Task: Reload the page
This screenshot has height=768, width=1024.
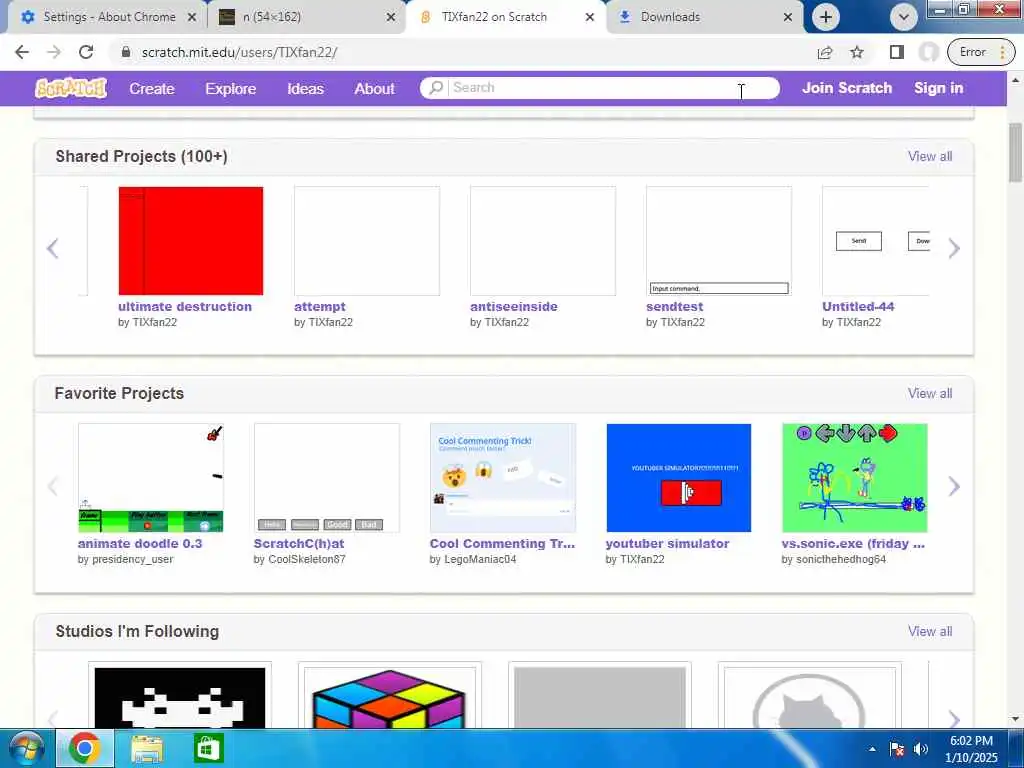Action: (x=86, y=52)
